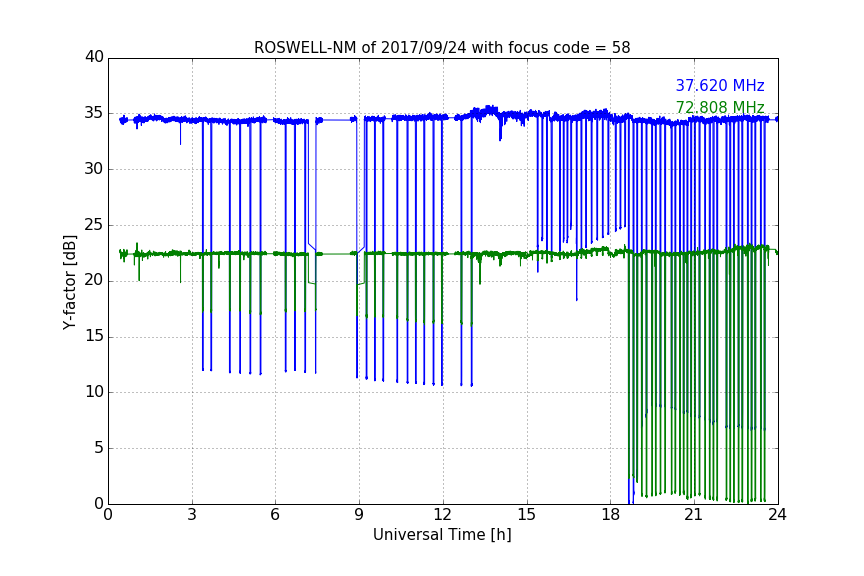Select the blue 37.620 MHz legend label
Viewport: 864px width, 576px height.
720,86
